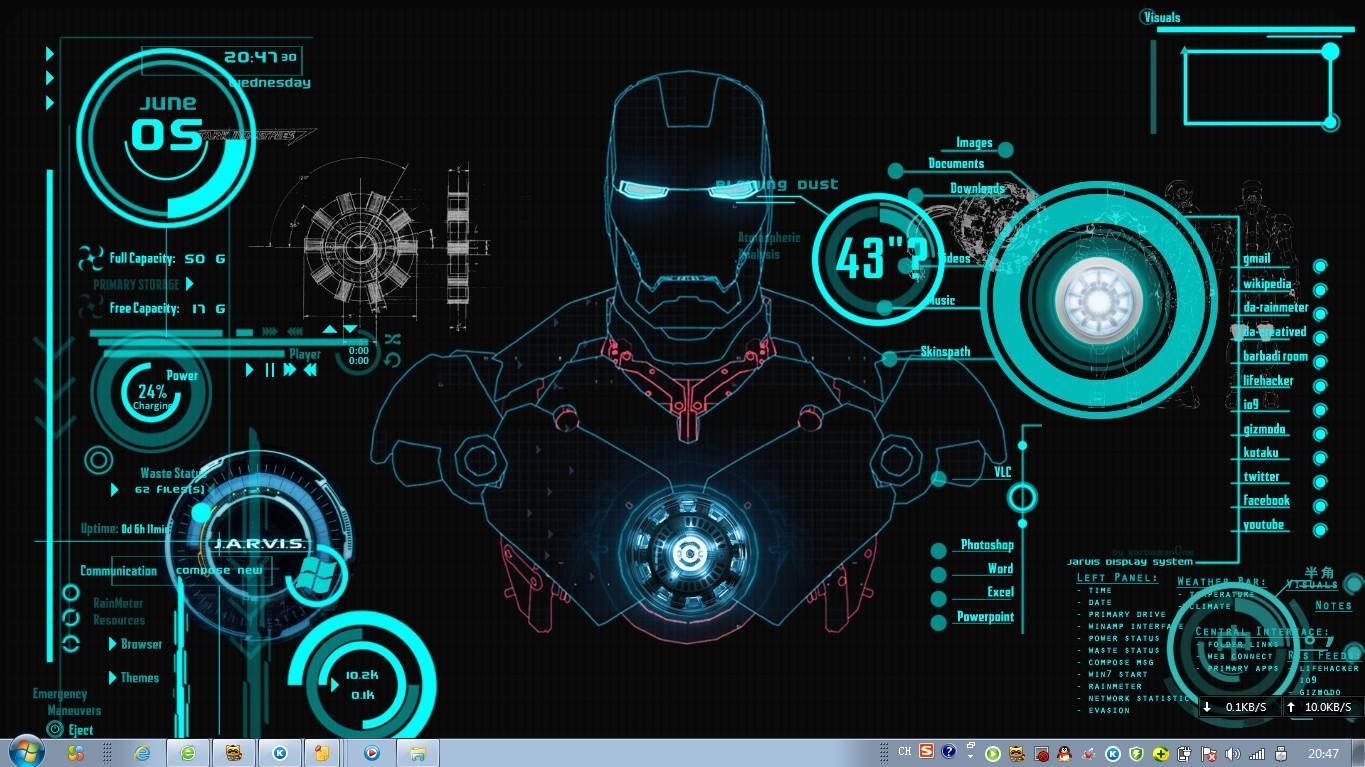Image resolution: width=1365 pixels, height=767 pixels.
Task: Open the facebook web link
Action: [1266, 501]
